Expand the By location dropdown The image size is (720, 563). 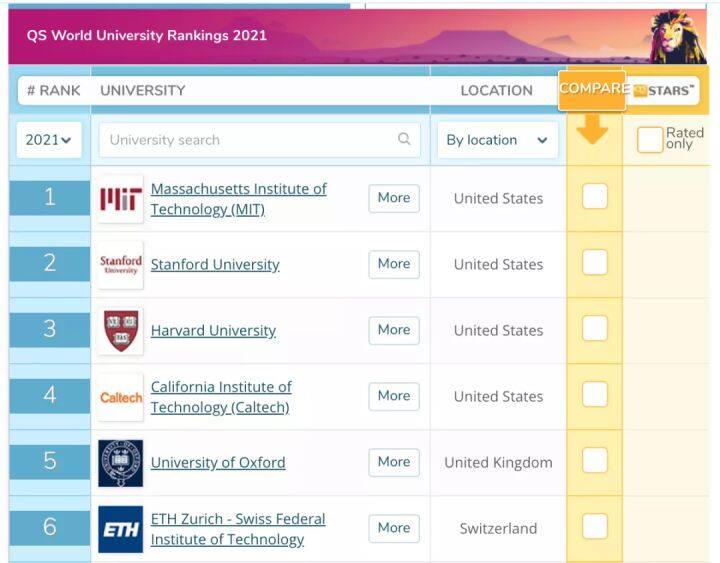click(498, 140)
